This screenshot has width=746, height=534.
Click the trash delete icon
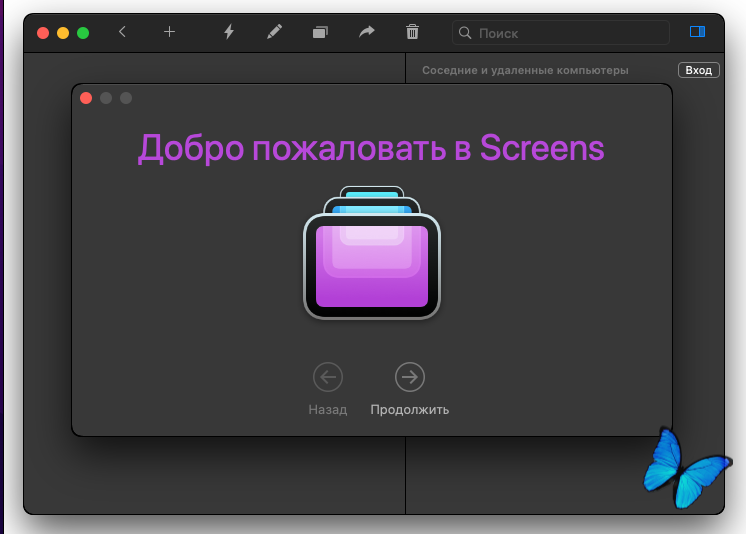click(x=412, y=32)
